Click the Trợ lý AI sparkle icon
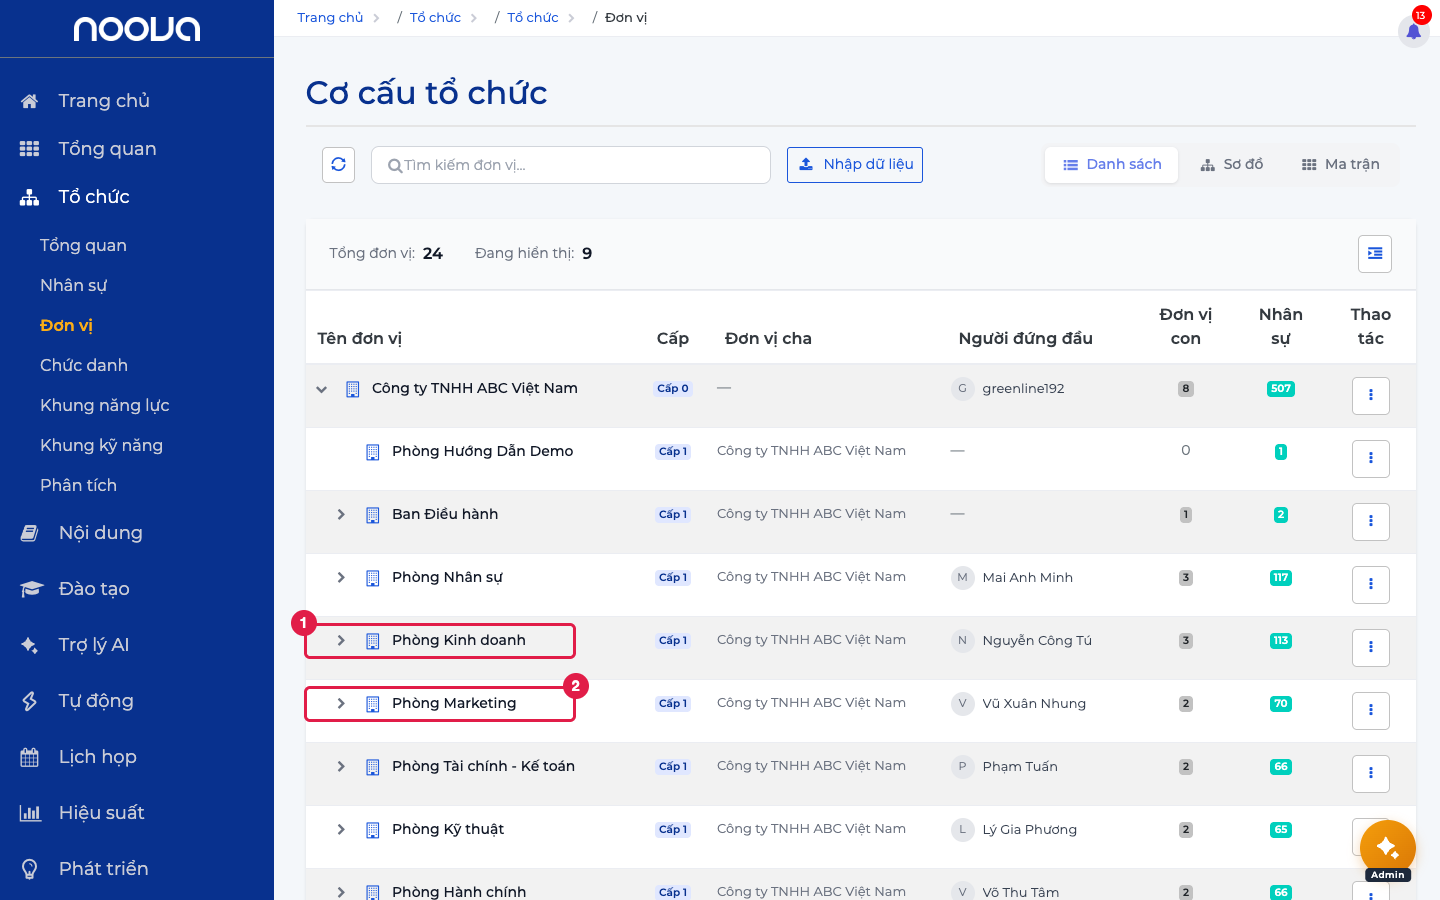This screenshot has width=1440, height=900. [x=30, y=645]
